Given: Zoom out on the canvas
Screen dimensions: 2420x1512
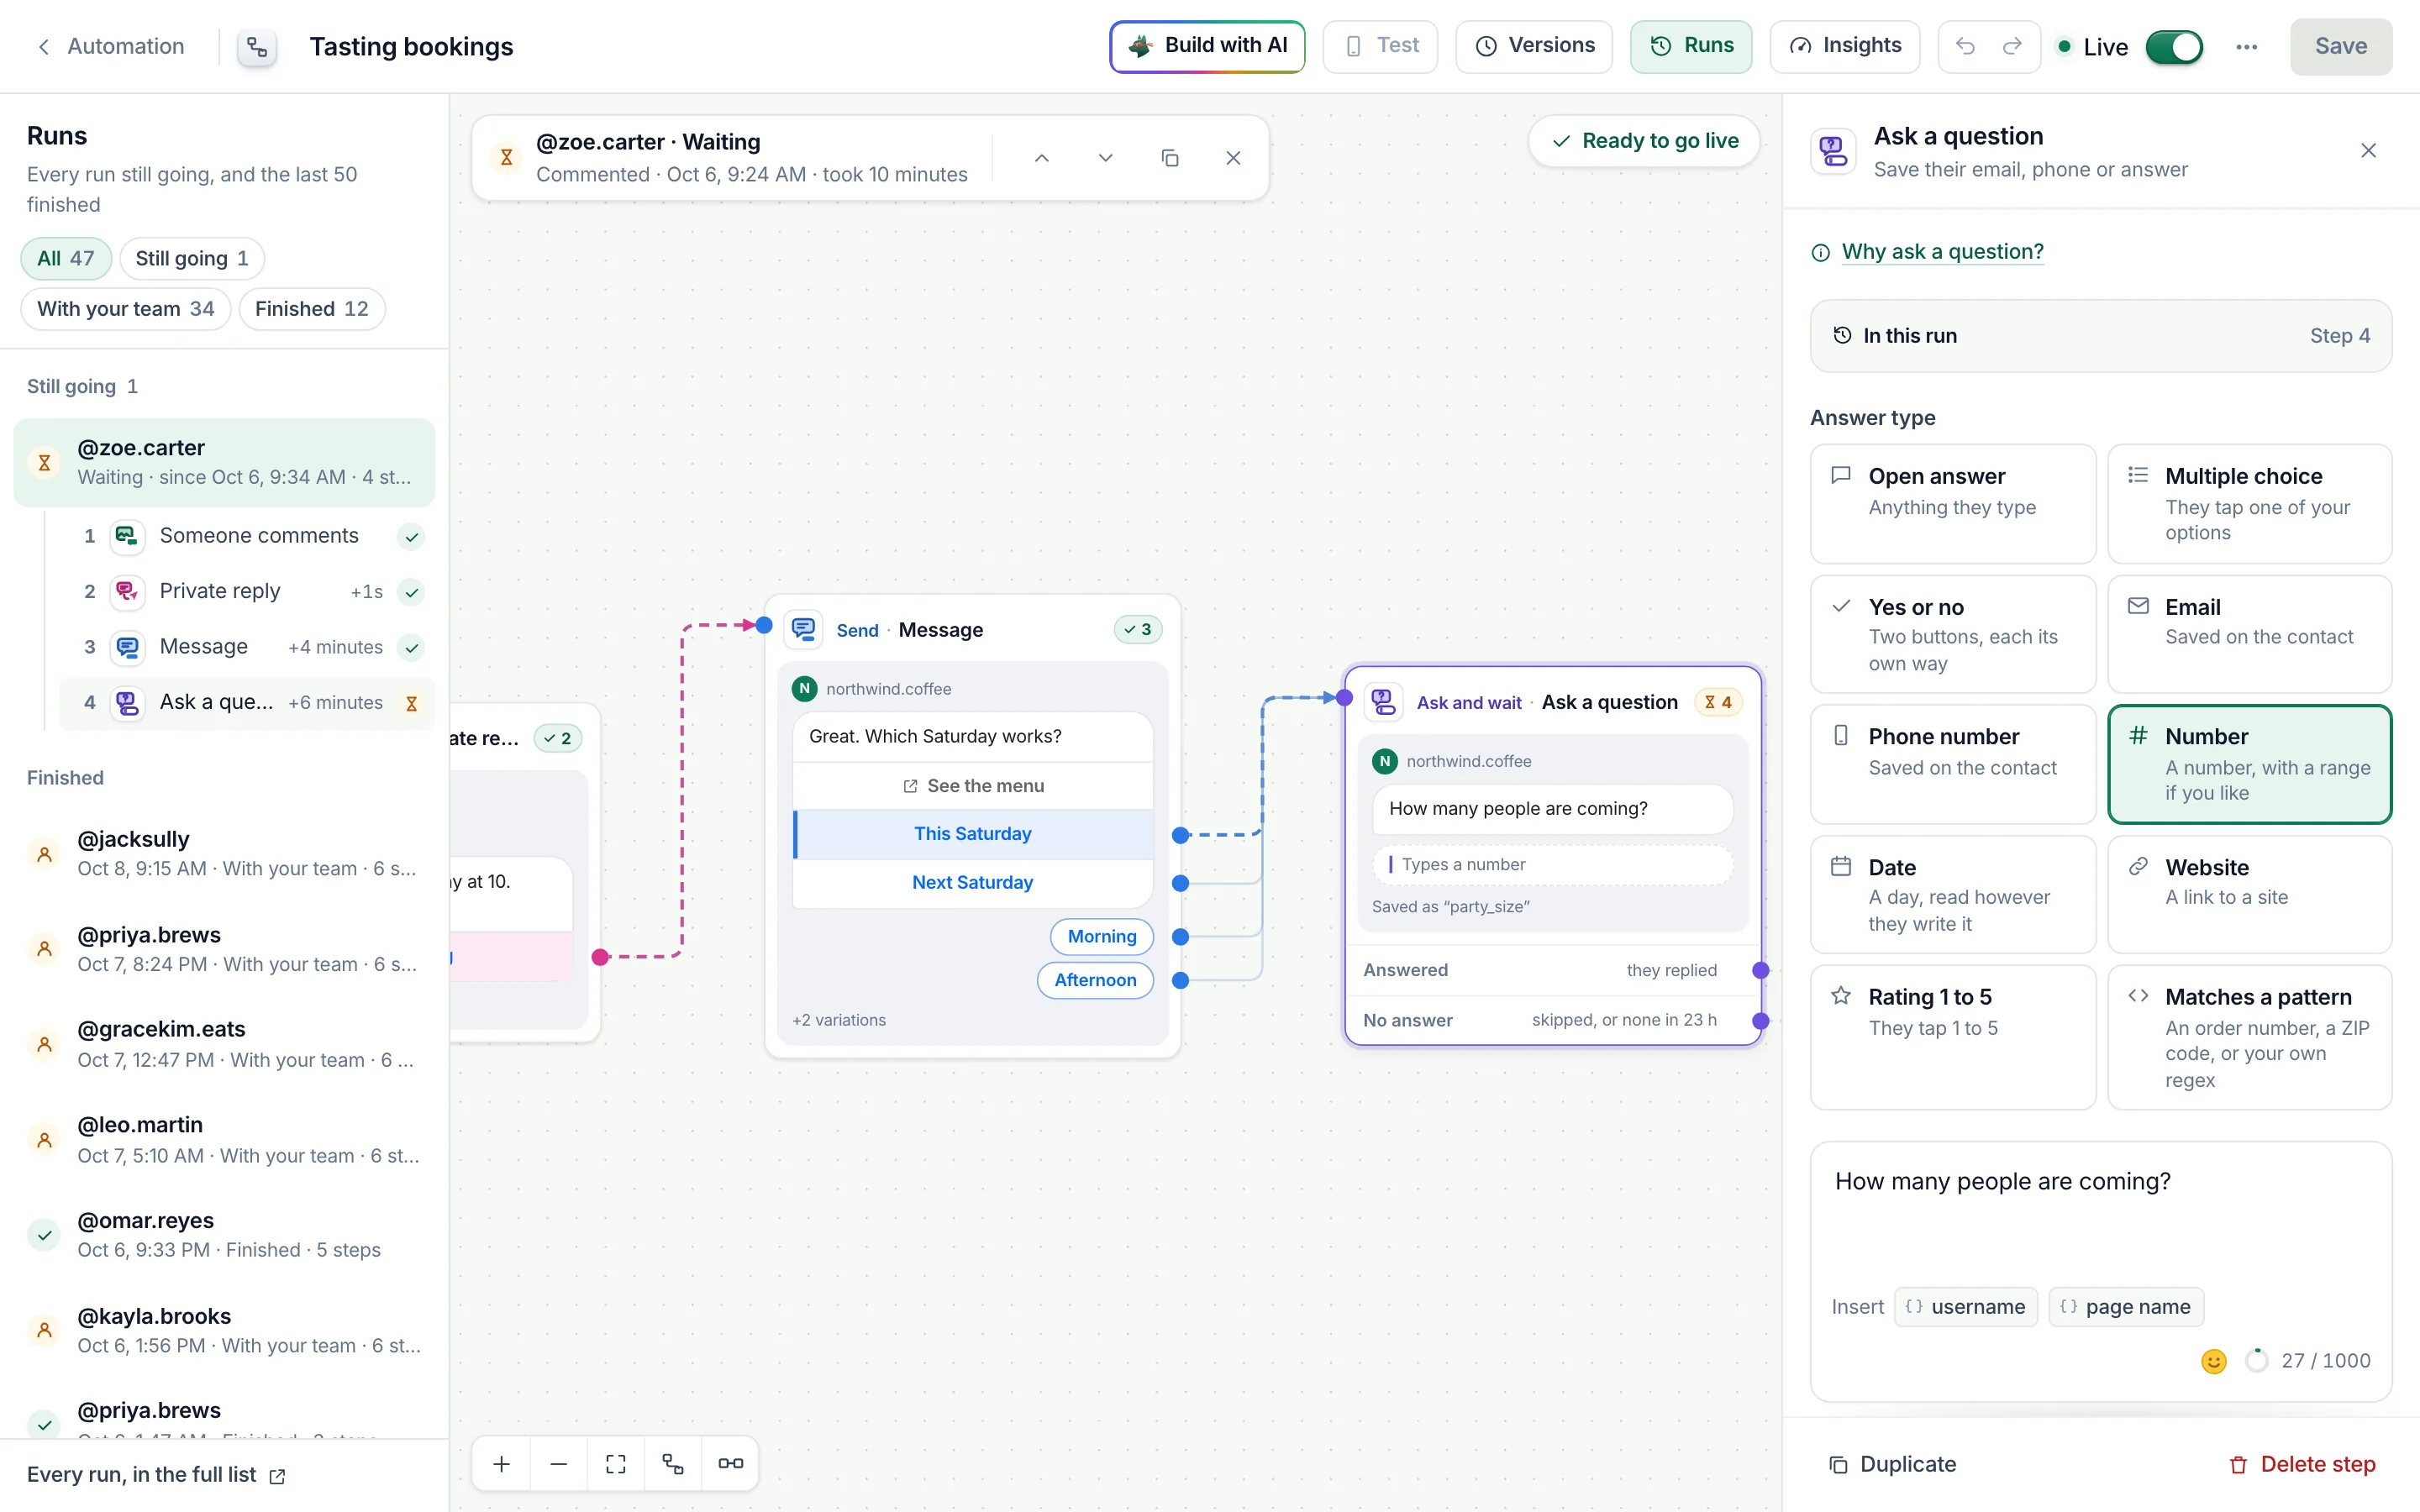Looking at the screenshot, I should pos(559,1463).
